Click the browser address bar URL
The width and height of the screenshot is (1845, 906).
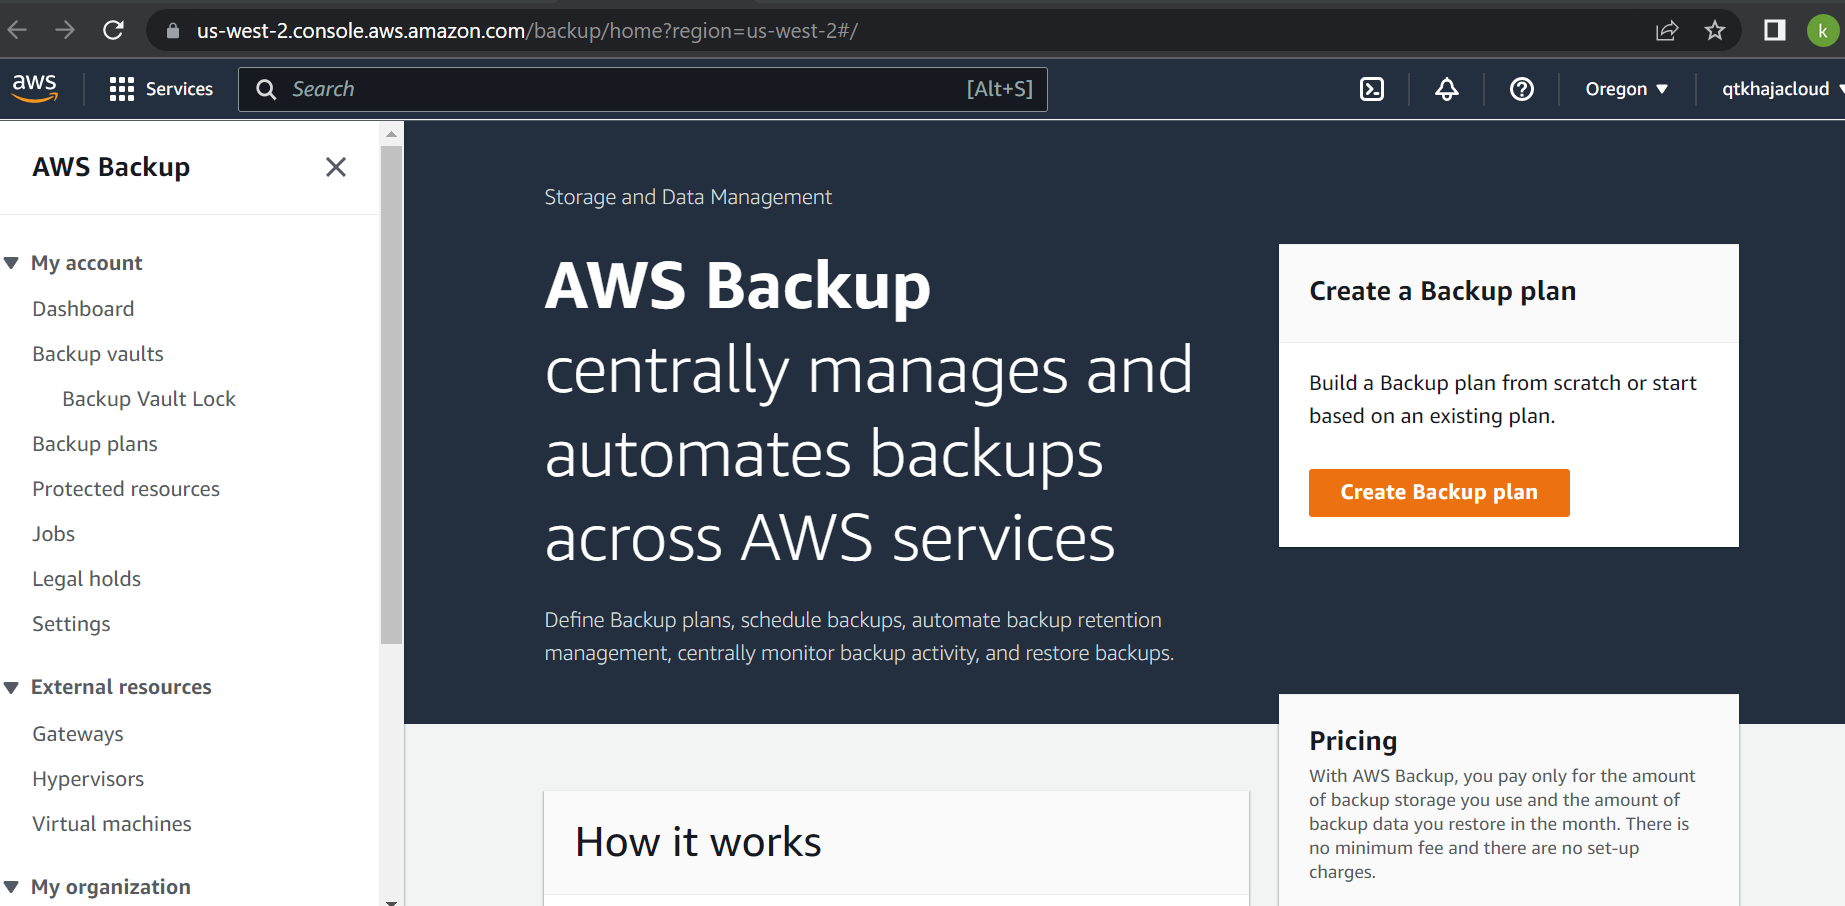[527, 31]
